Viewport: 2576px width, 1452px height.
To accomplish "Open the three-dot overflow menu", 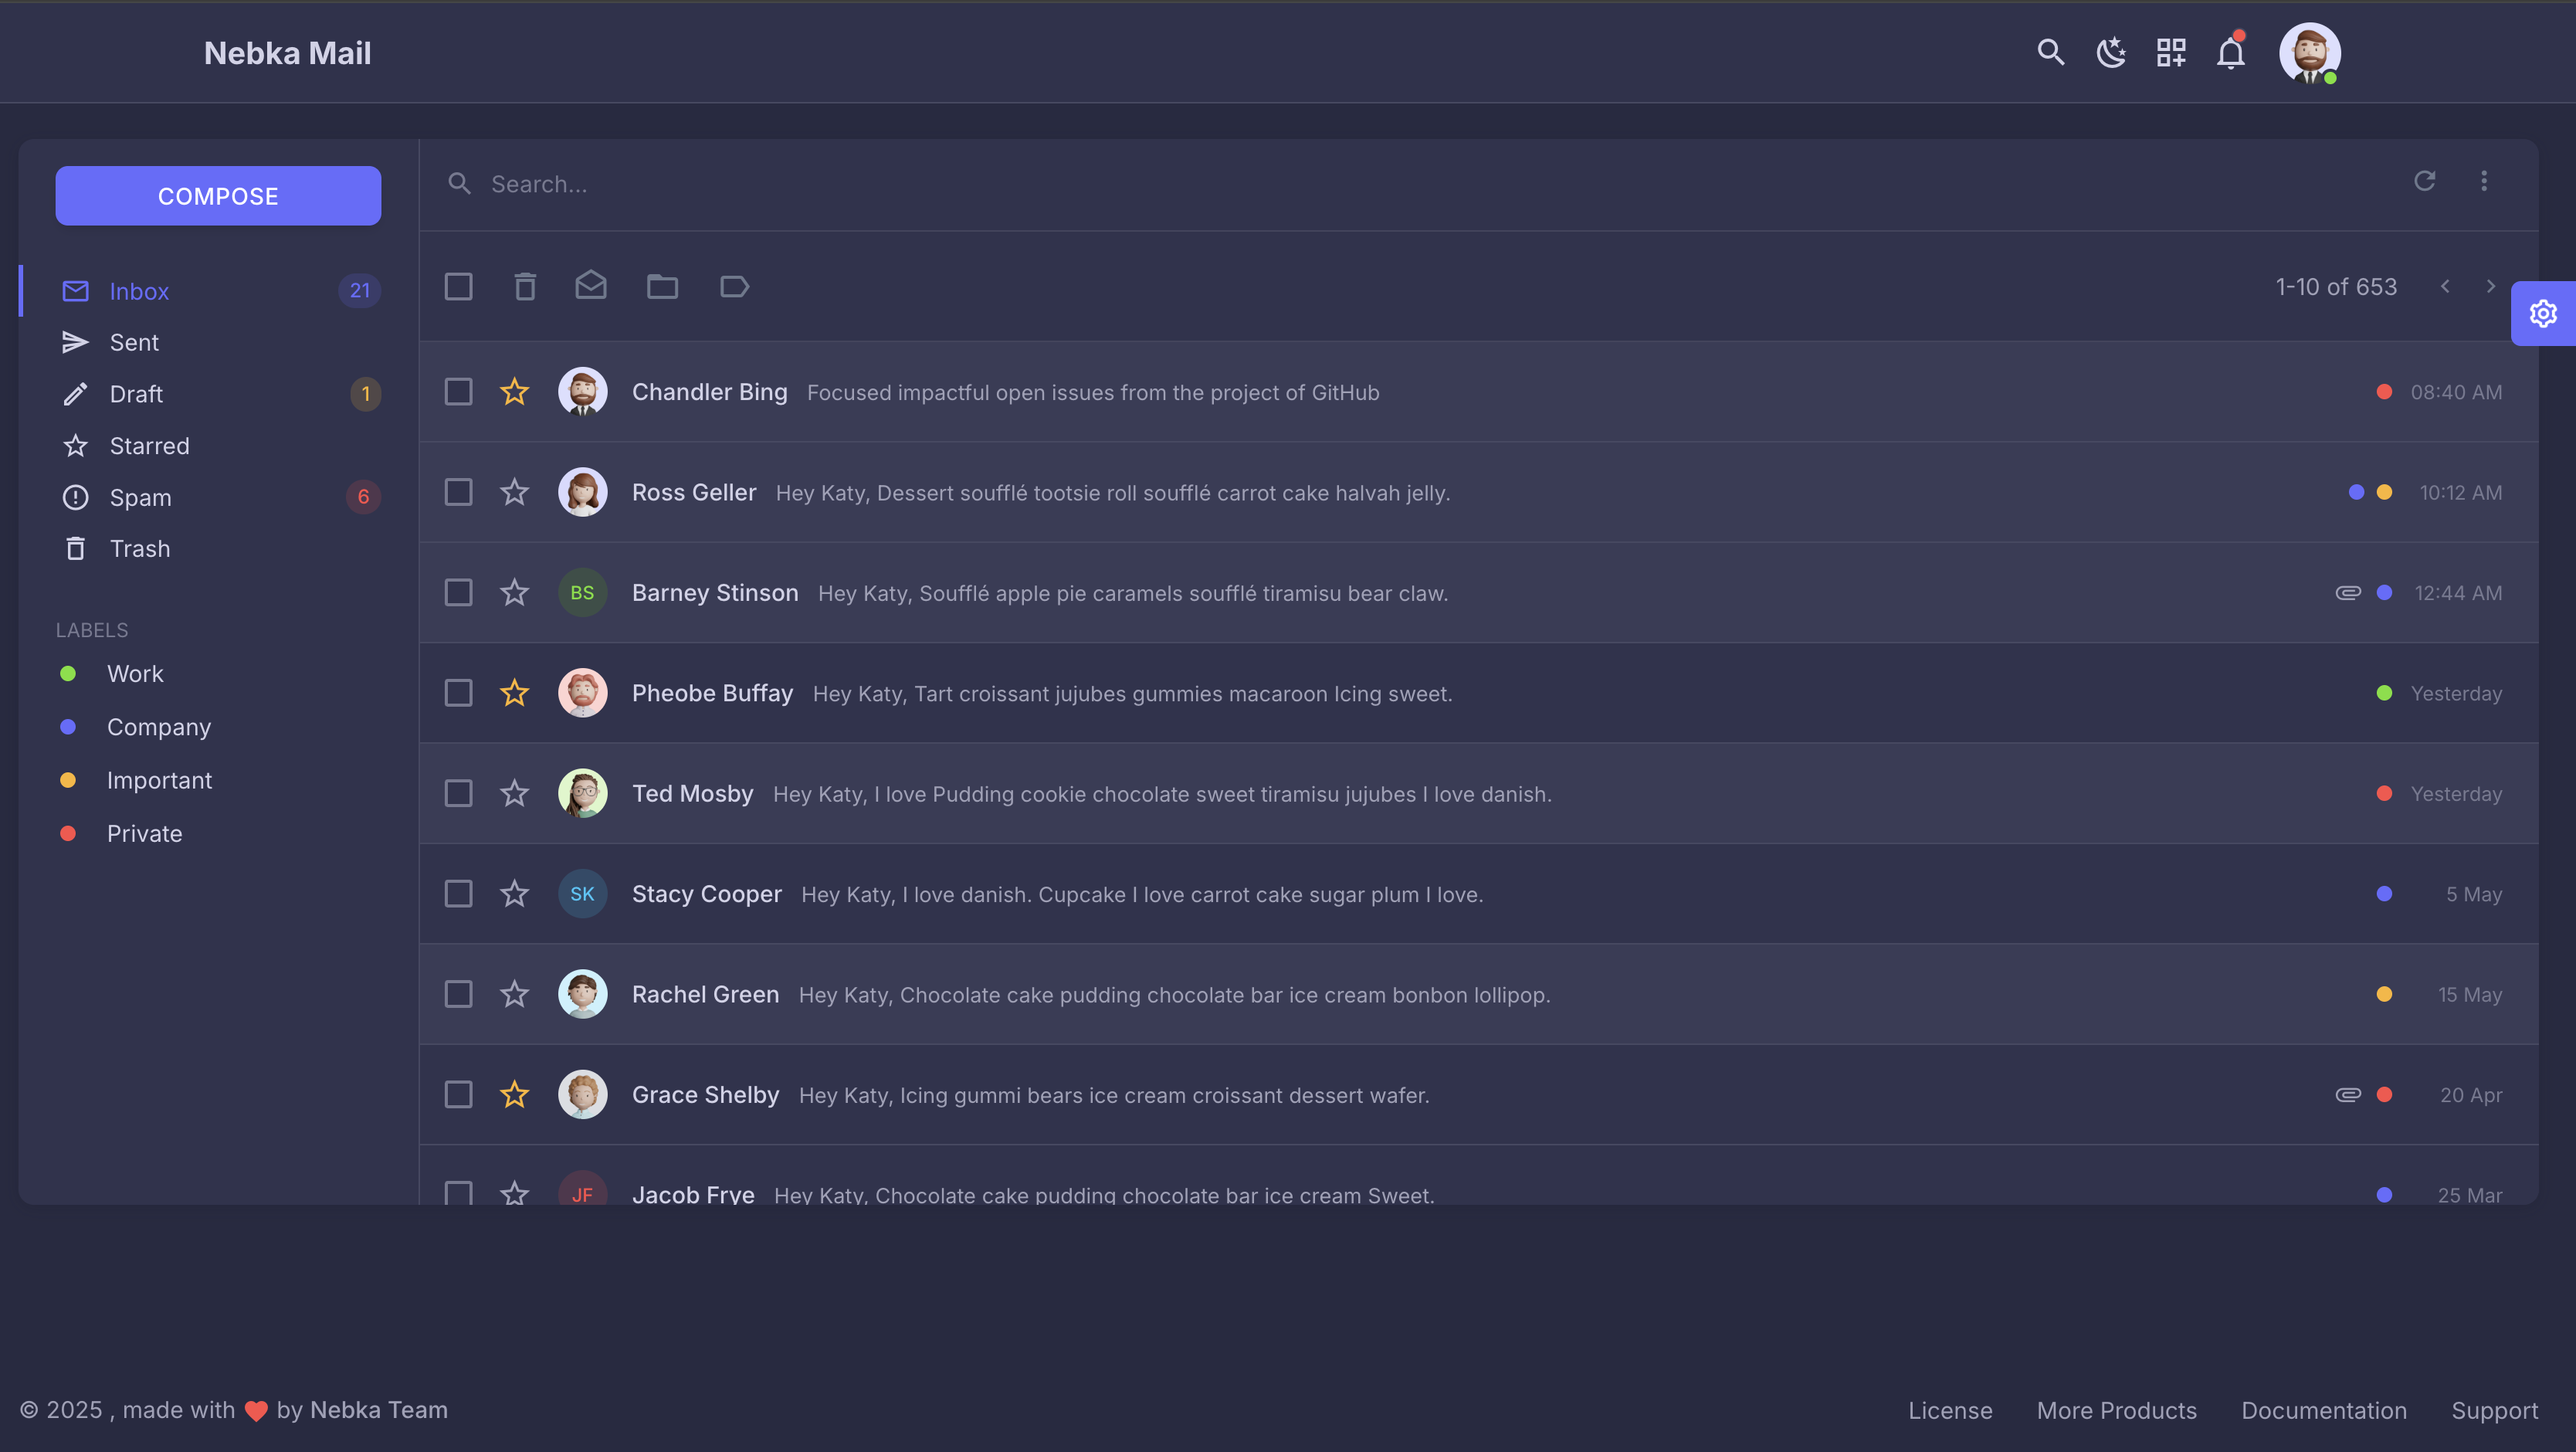I will (2484, 181).
